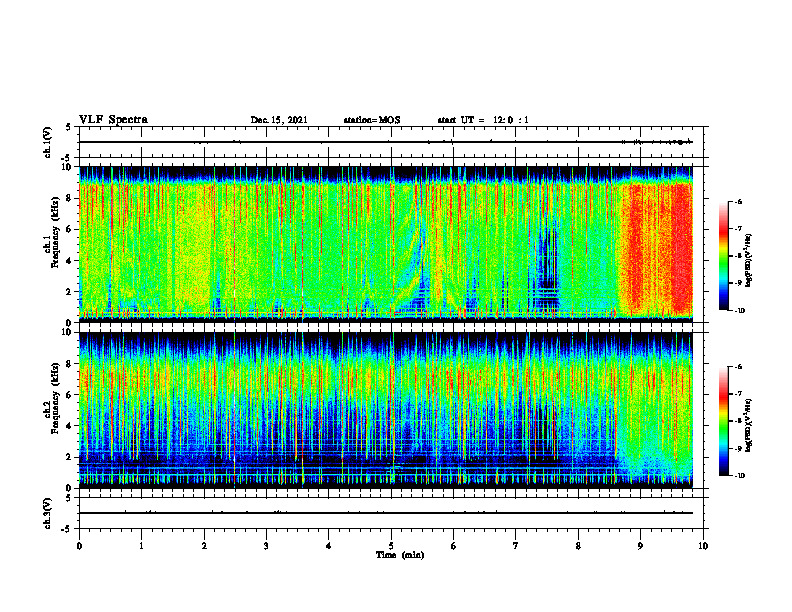Click the "5" tick on the time axis

(391, 546)
